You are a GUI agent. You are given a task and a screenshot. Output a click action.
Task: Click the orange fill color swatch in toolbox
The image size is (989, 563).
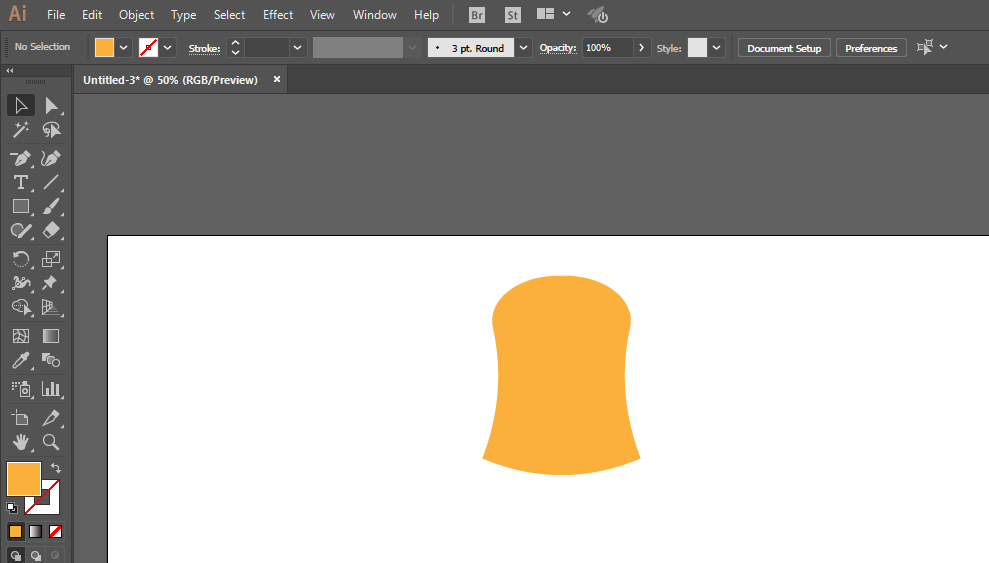[24, 478]
